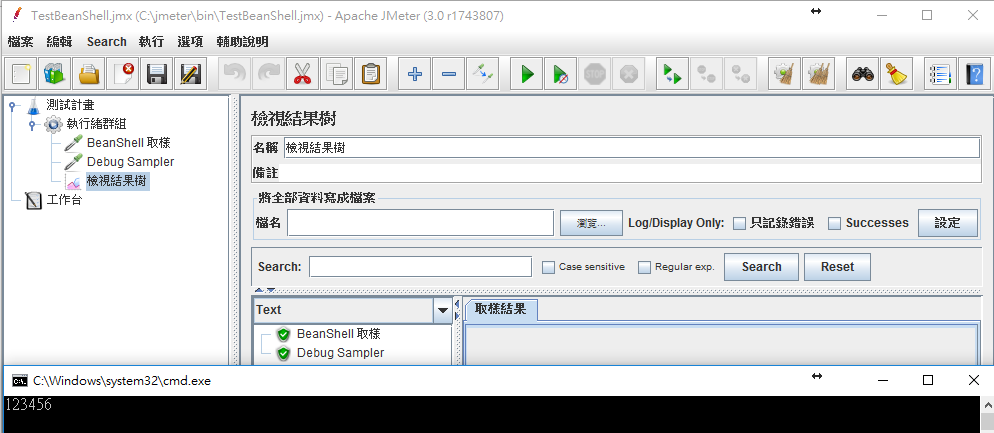Enable 只記錄錯誤 checkbox
The width and height of the screenshot is (994, 433).
[739, 223]
